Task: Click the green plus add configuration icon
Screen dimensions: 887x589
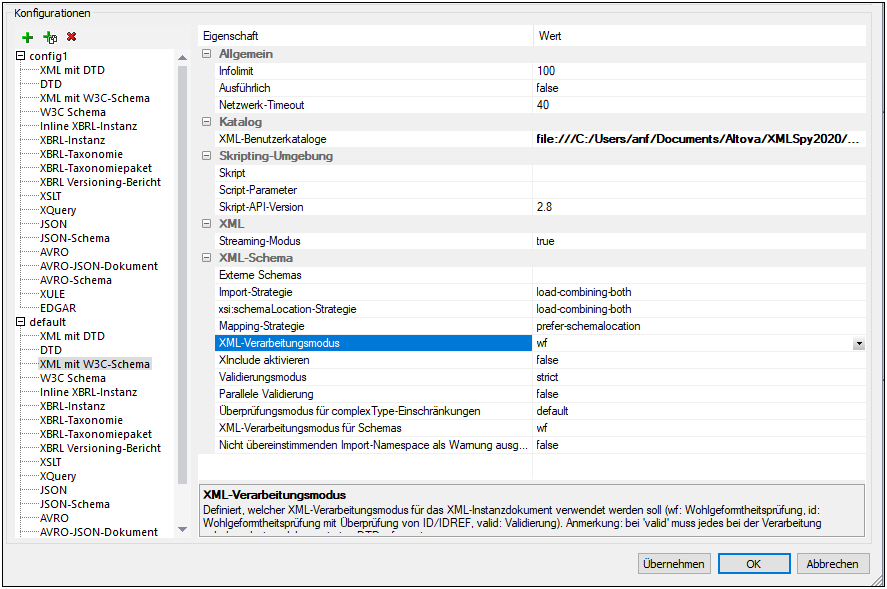Action: pyautogui.click(x=27, y=37)
